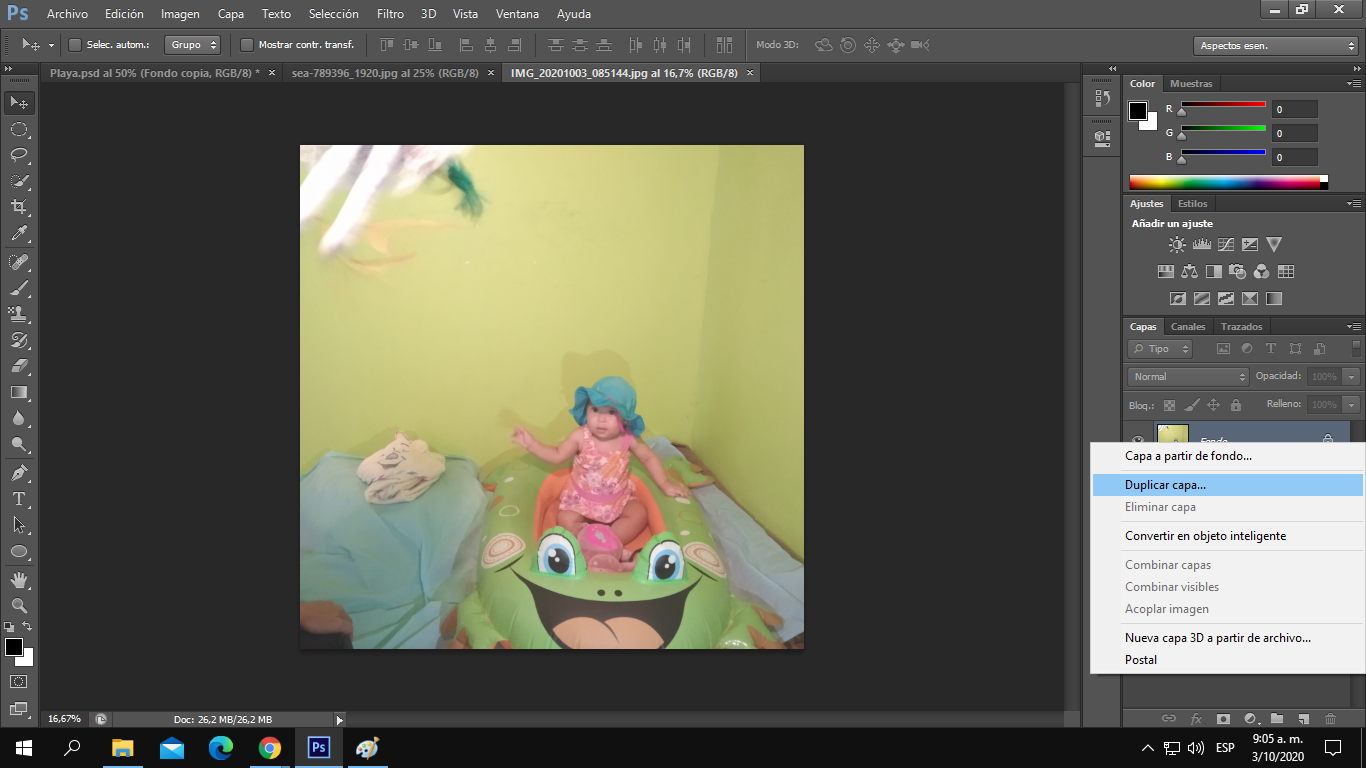Select the Crop tool
Screen dimensions: 1366x768
(x=19, y=207)
